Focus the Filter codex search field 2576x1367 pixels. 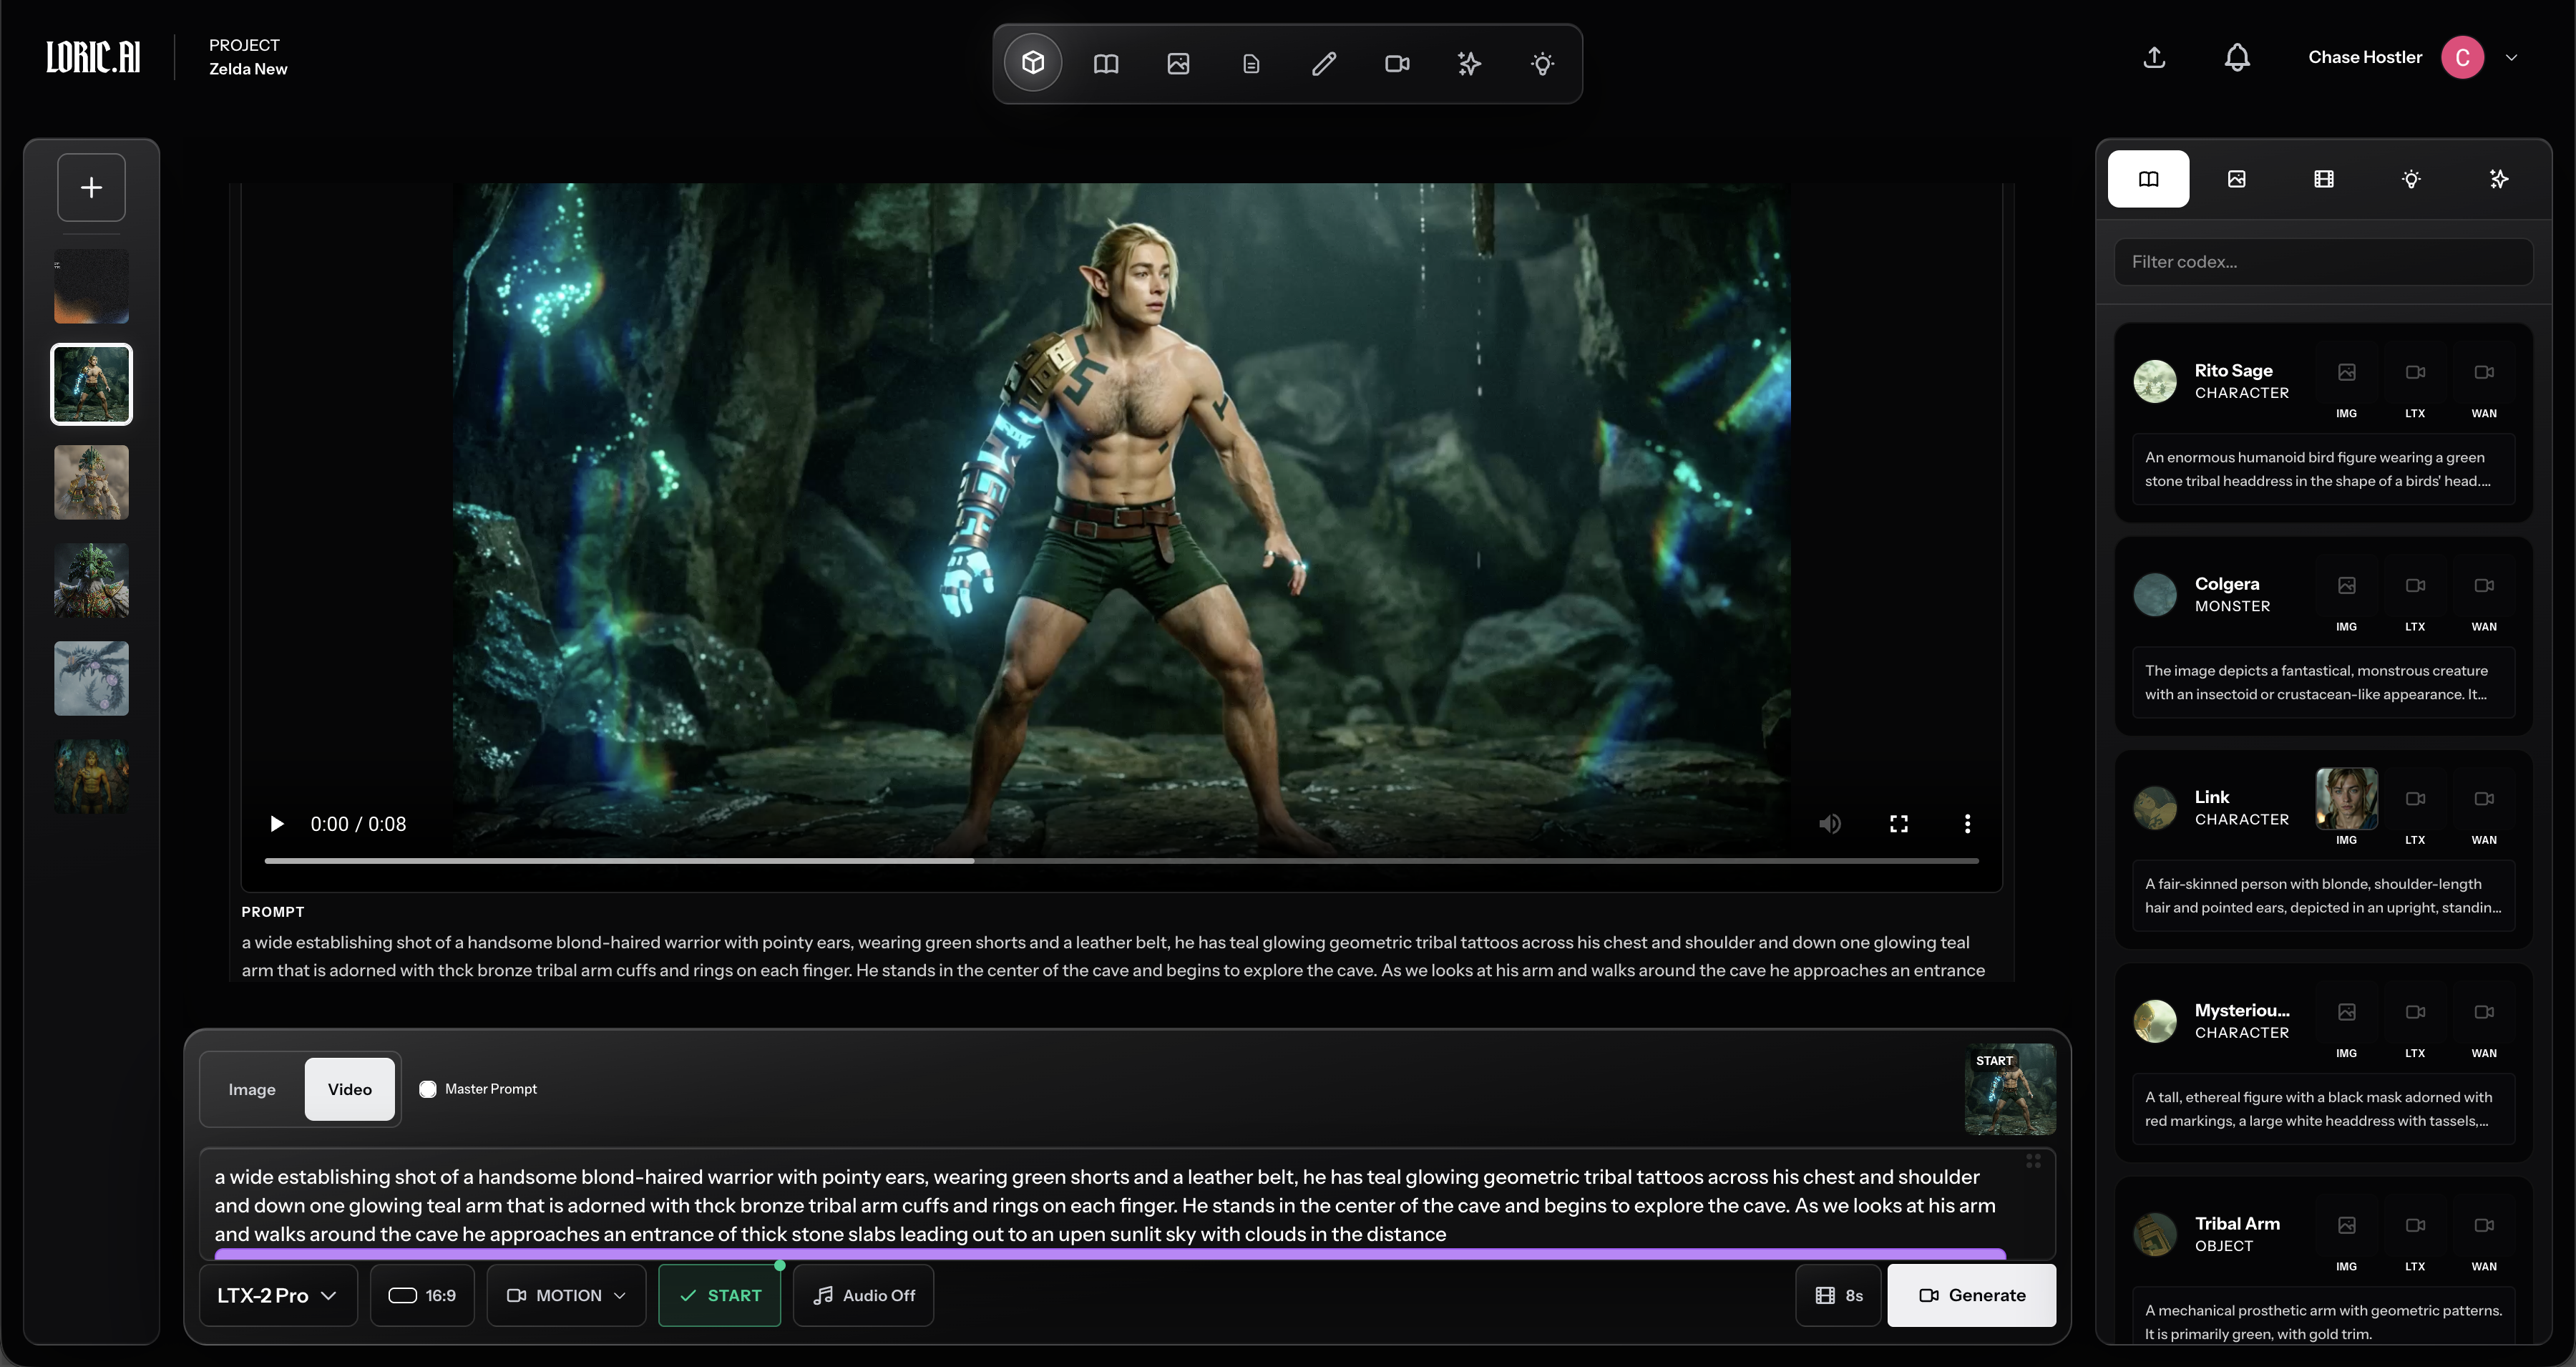point(2323,262)
